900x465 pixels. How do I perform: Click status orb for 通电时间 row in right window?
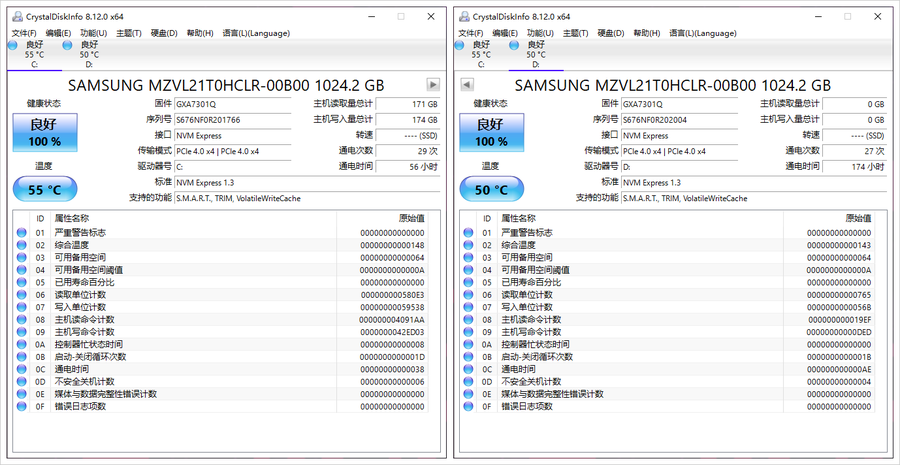coord(469,369)
